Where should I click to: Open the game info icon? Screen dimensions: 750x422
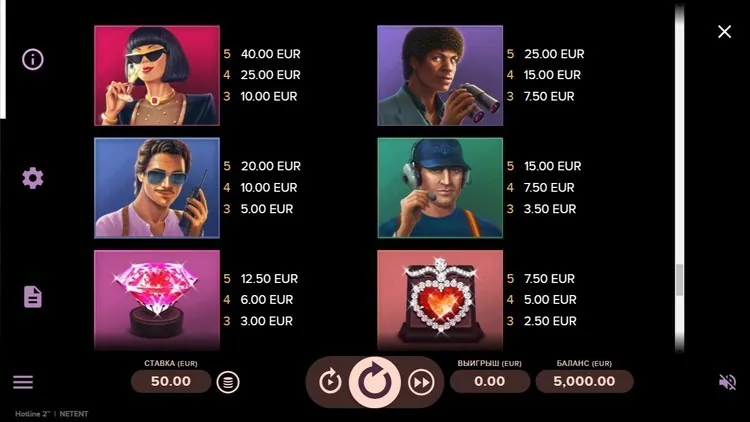coord(33,59)
